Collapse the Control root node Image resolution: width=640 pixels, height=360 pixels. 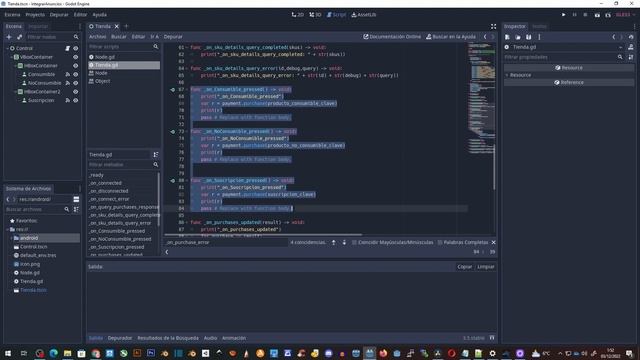pos(7,48)
